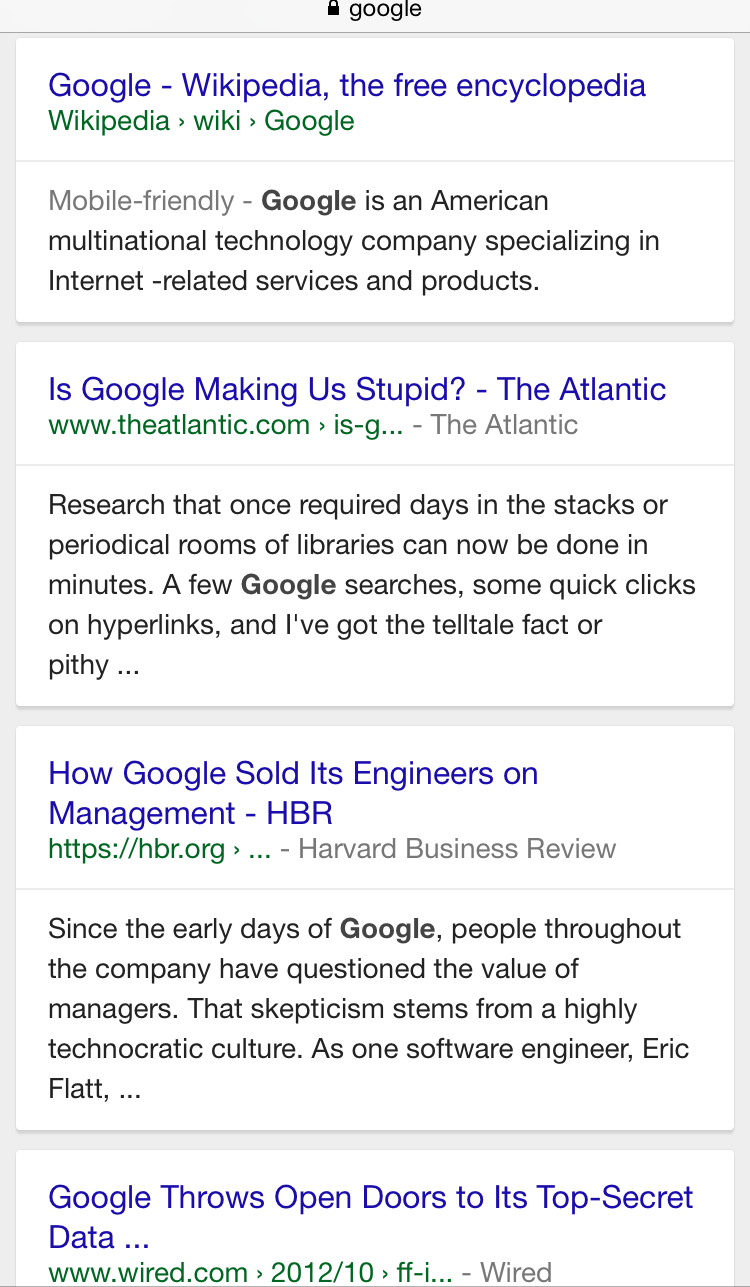
Task: Tap the gray The Atlantic source label
Action: point(505,425)
